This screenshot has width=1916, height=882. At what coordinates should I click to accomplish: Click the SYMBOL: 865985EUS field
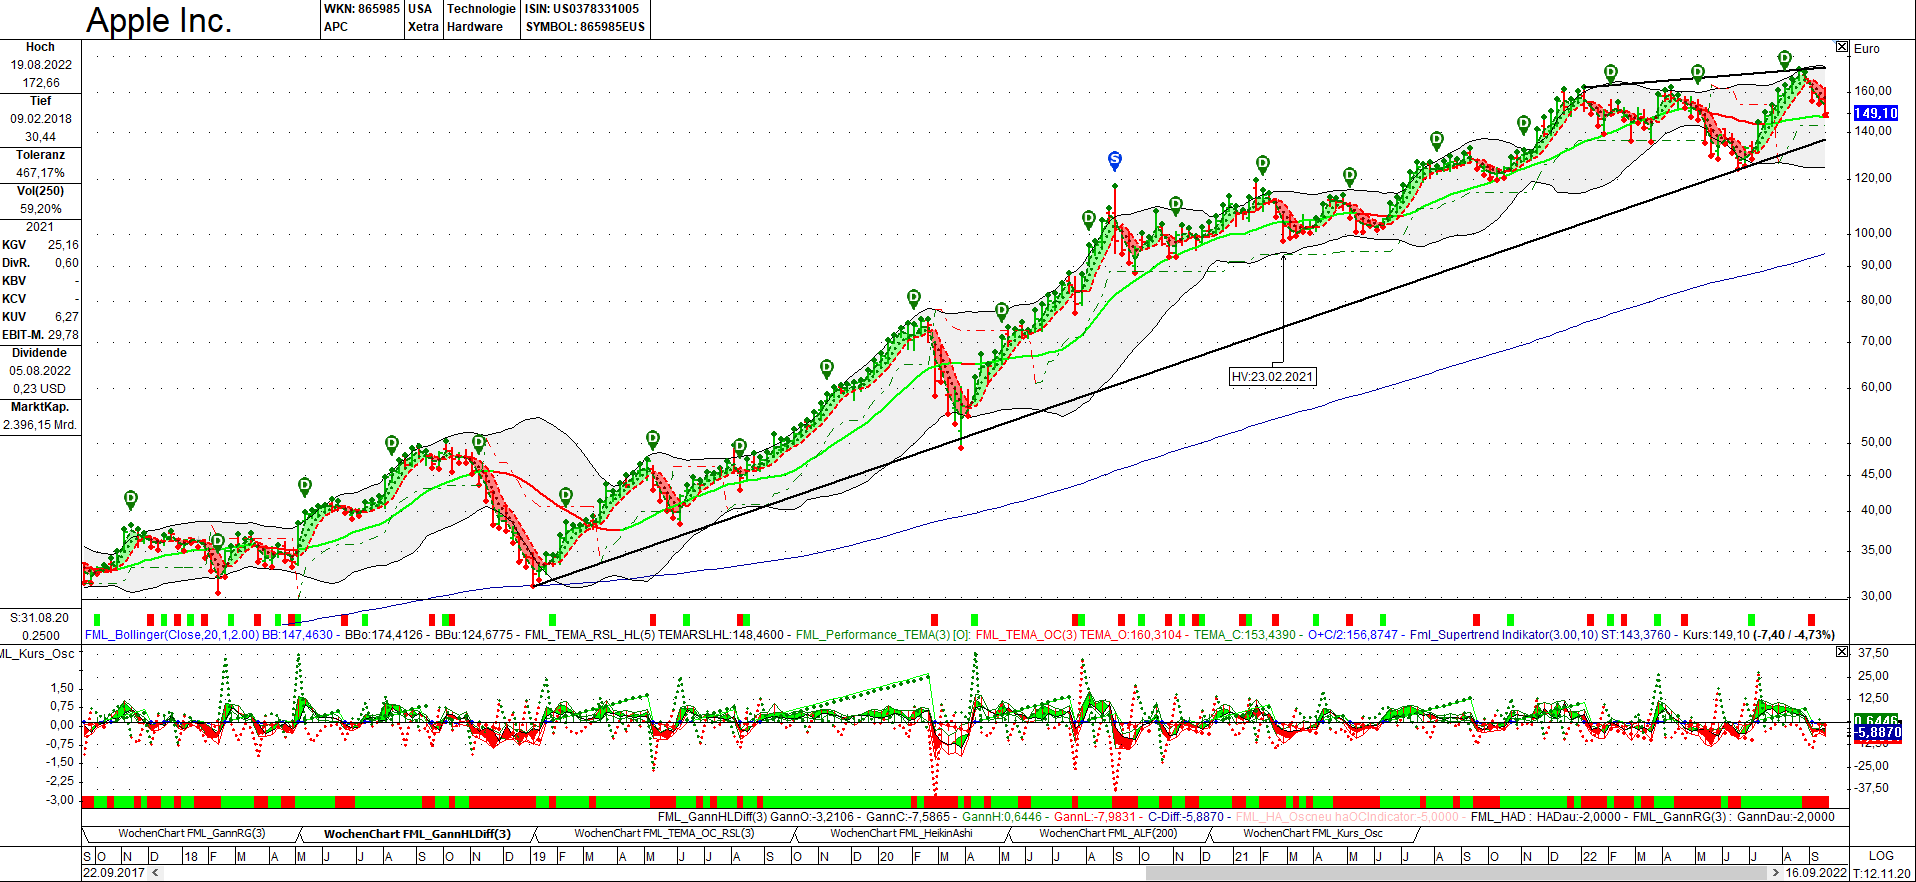click(x=585, y=27)
